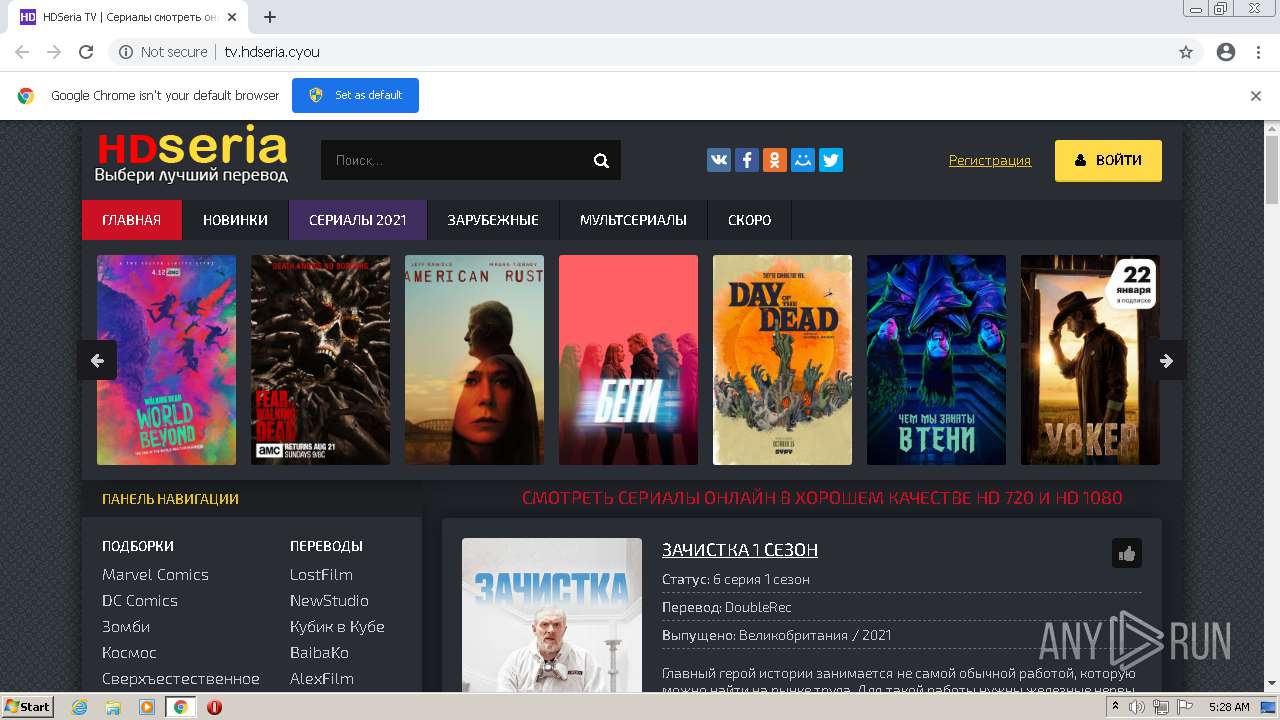1280x720 pixels.
Task: Open the Chrome three-dot menu
Action: pos(1258,52)
